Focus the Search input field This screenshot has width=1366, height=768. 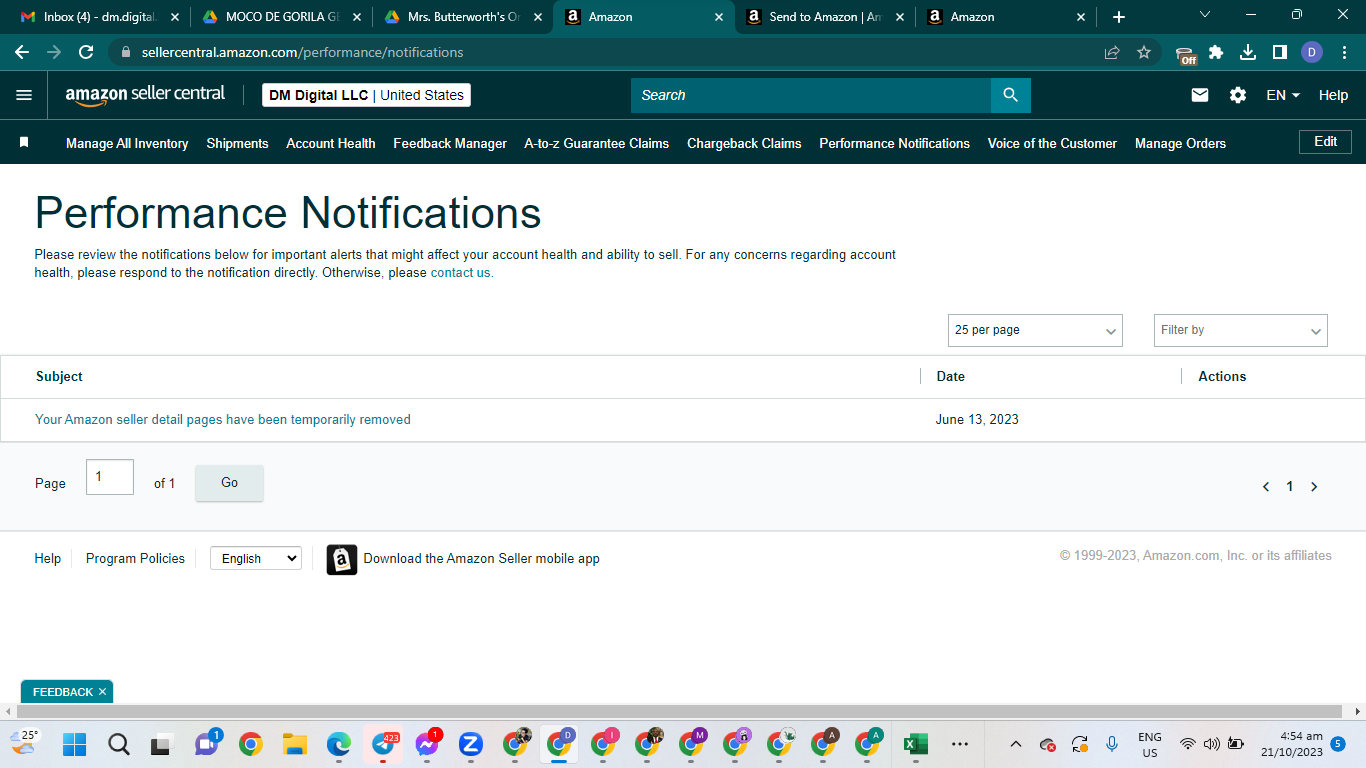click(x=811, y=95)
